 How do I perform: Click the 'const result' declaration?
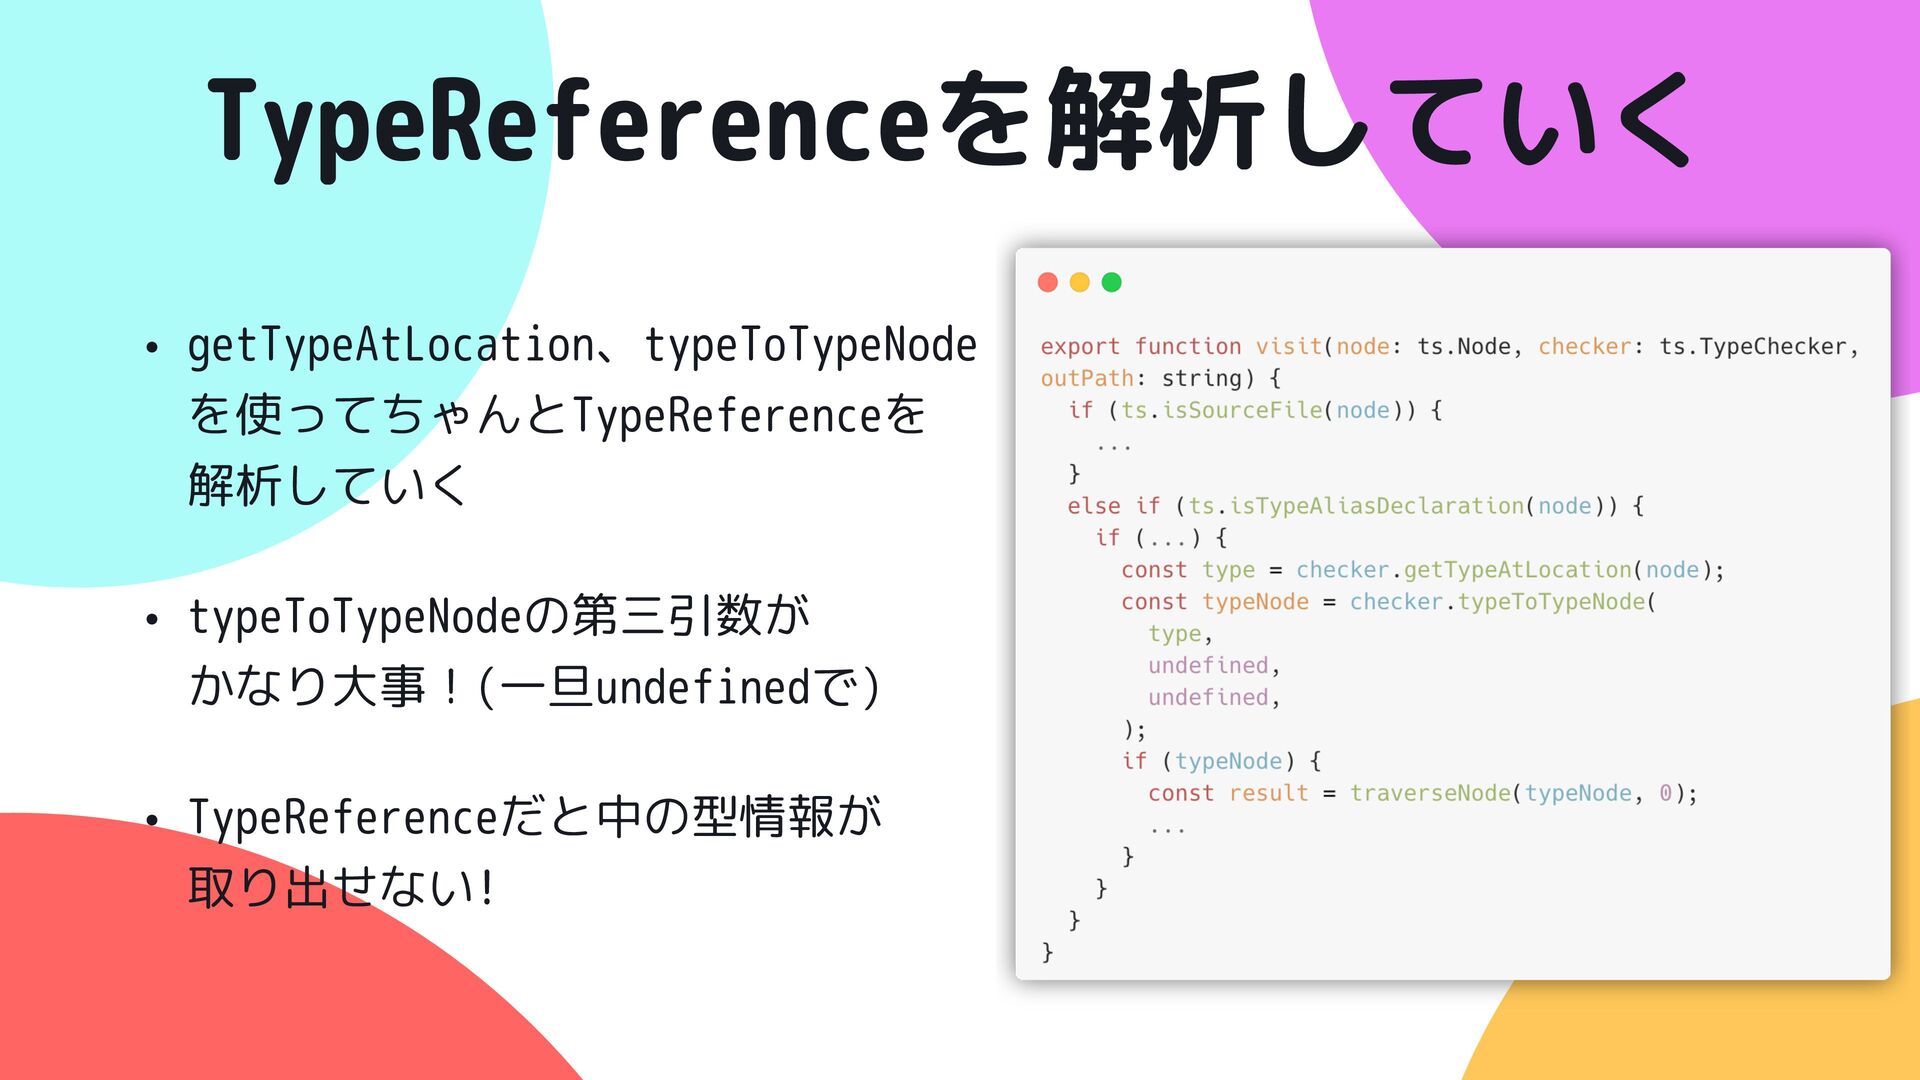[x=1227, y=794]
